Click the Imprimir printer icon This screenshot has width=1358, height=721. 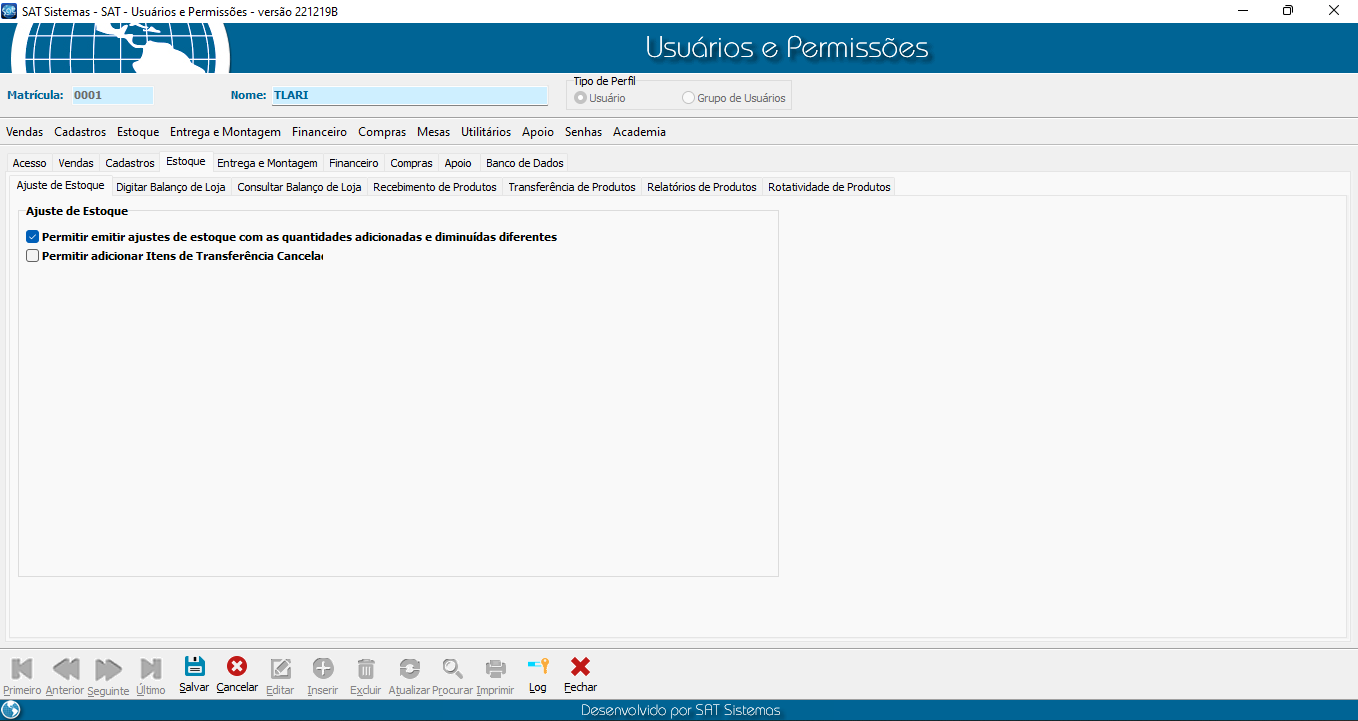coord(495,669)
